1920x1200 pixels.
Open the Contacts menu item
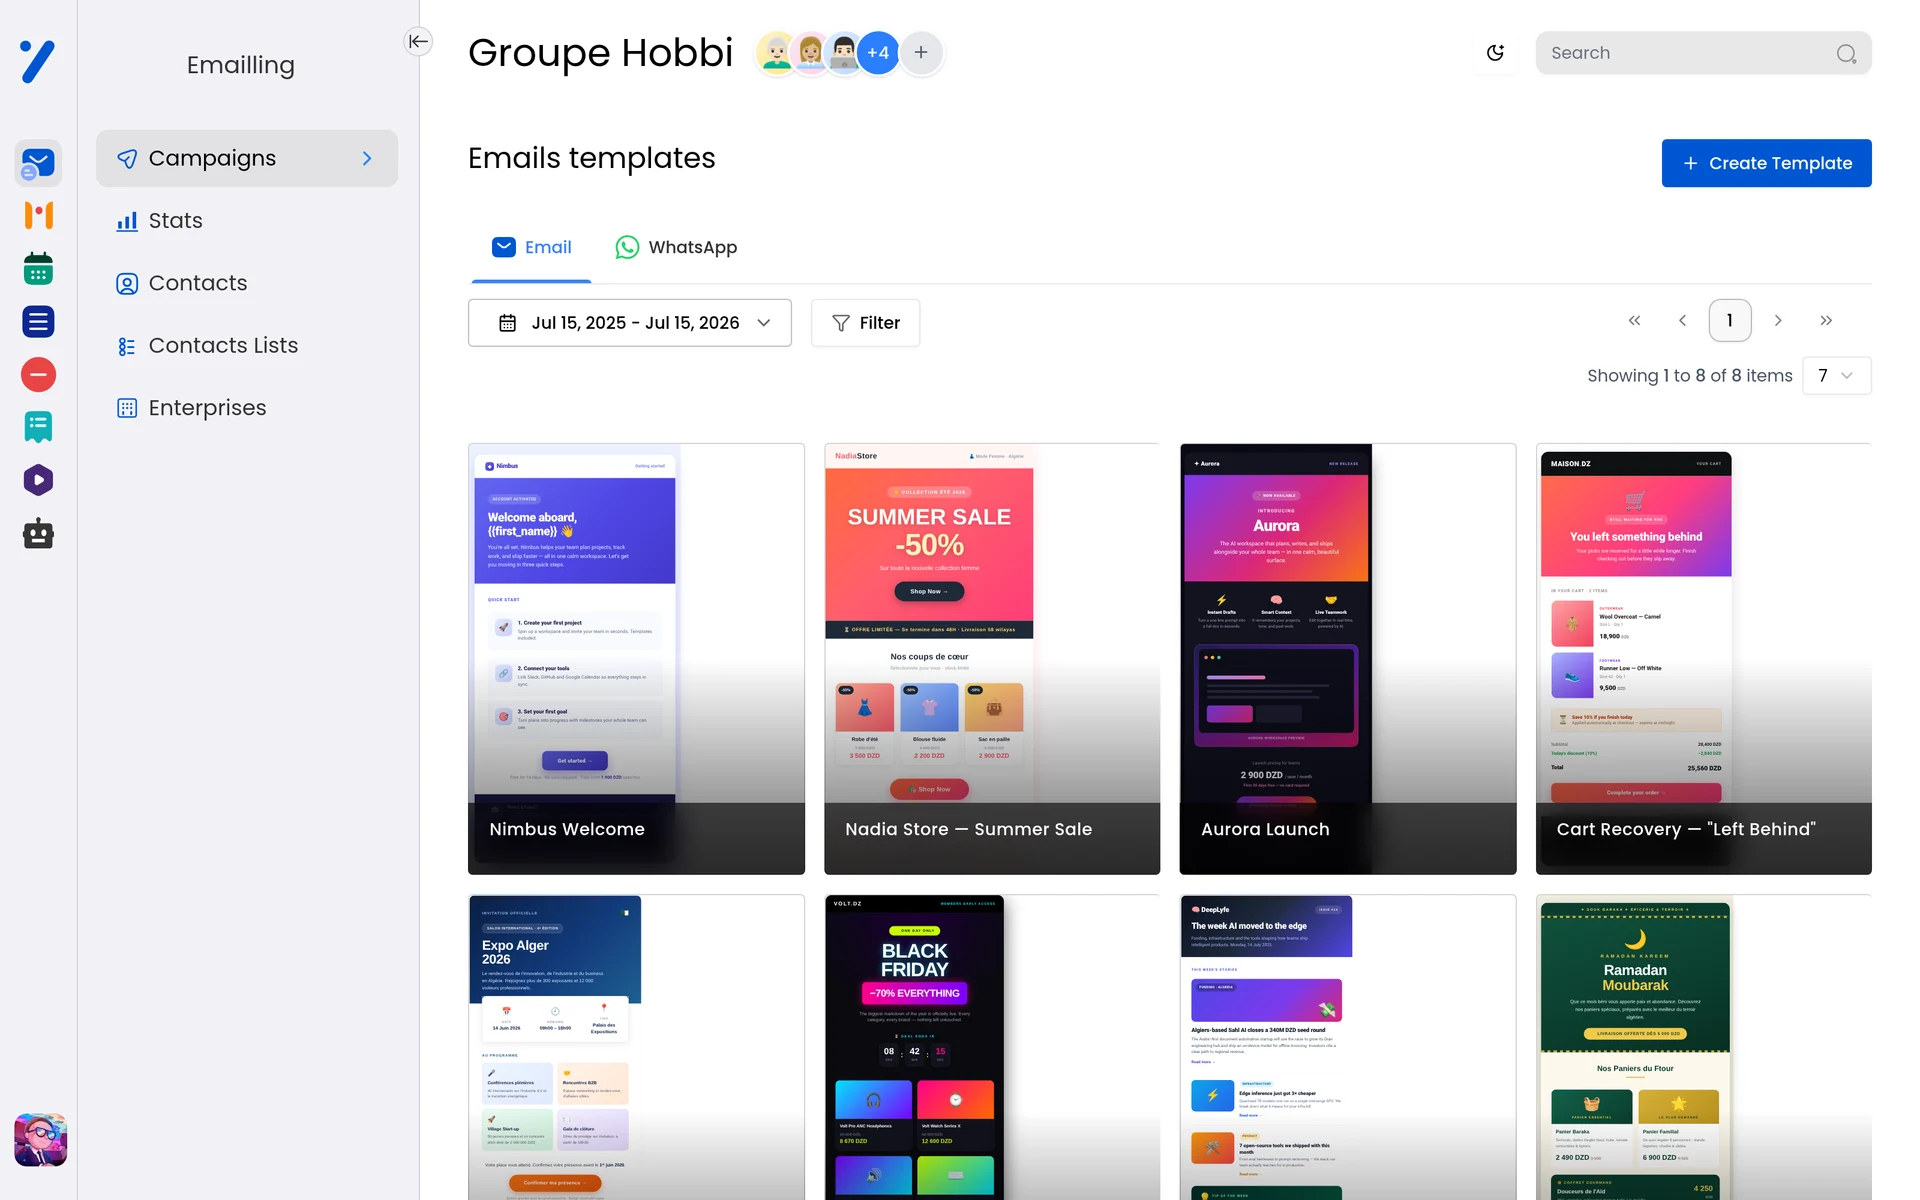pos(247,283)
